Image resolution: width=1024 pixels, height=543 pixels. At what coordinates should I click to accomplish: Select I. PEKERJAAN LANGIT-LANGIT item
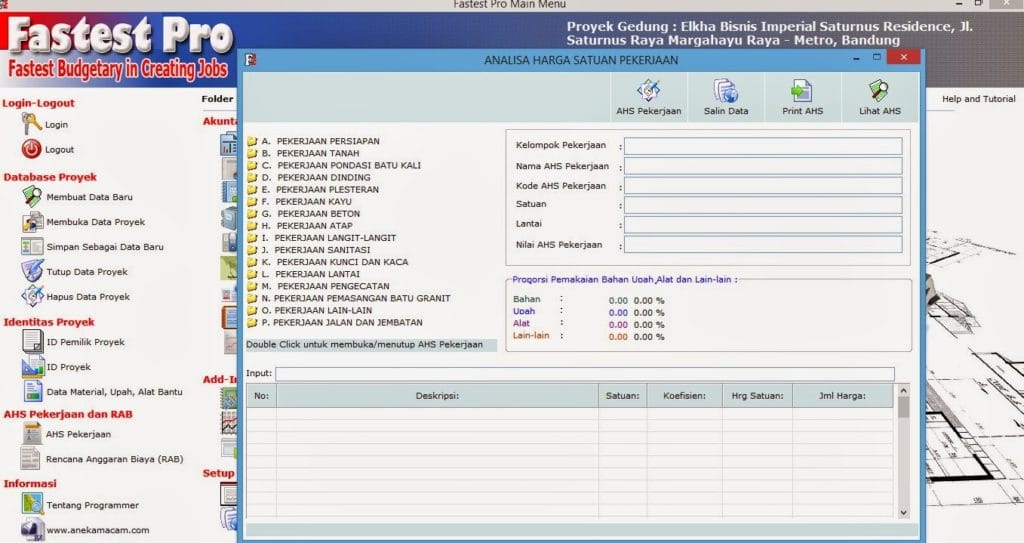click(x=329, y=238)
